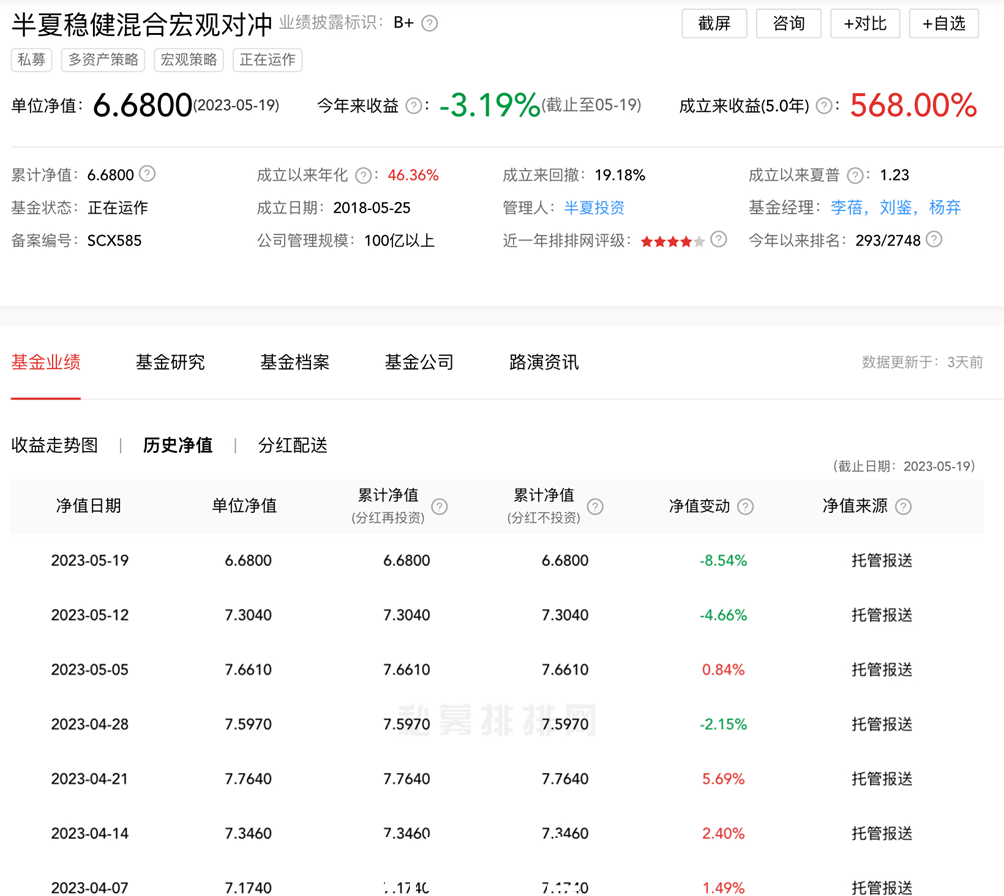Switch to 基金业绩 tab
Screen dimensions: 1004x896
point(45,362)
